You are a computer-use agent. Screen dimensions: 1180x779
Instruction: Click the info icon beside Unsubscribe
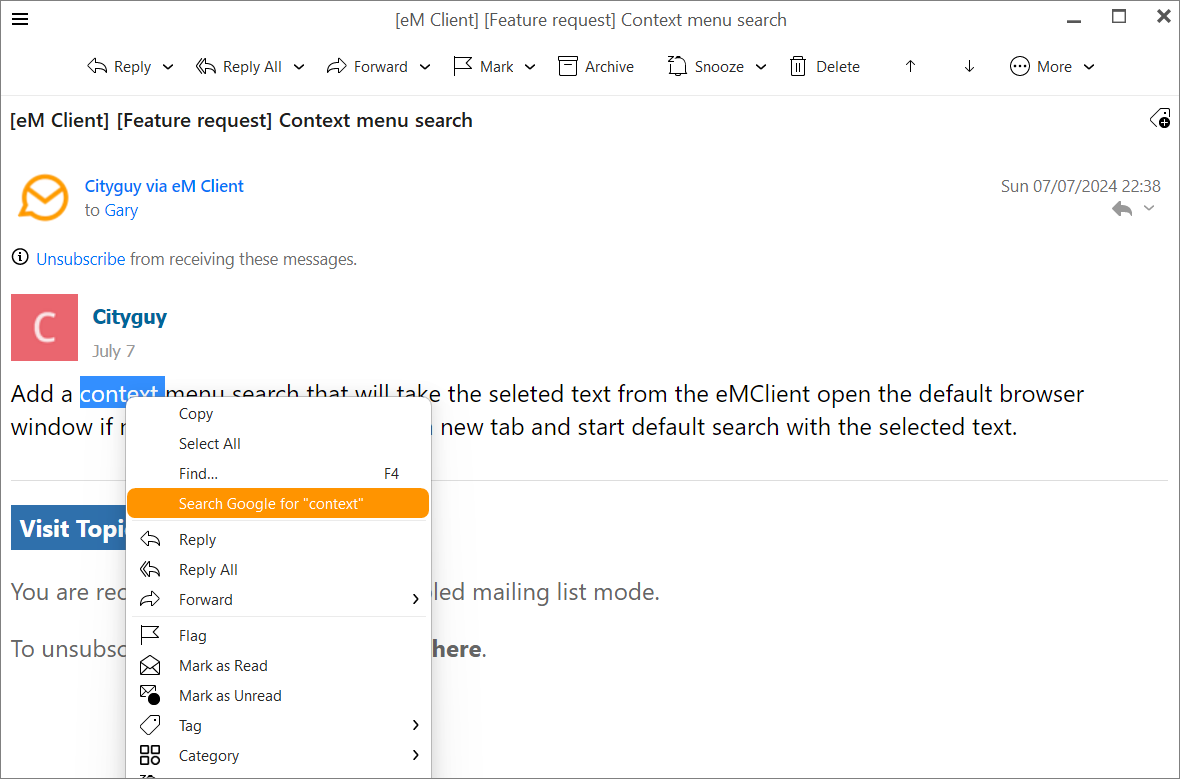pyautogui.click(x=20, y=257)
